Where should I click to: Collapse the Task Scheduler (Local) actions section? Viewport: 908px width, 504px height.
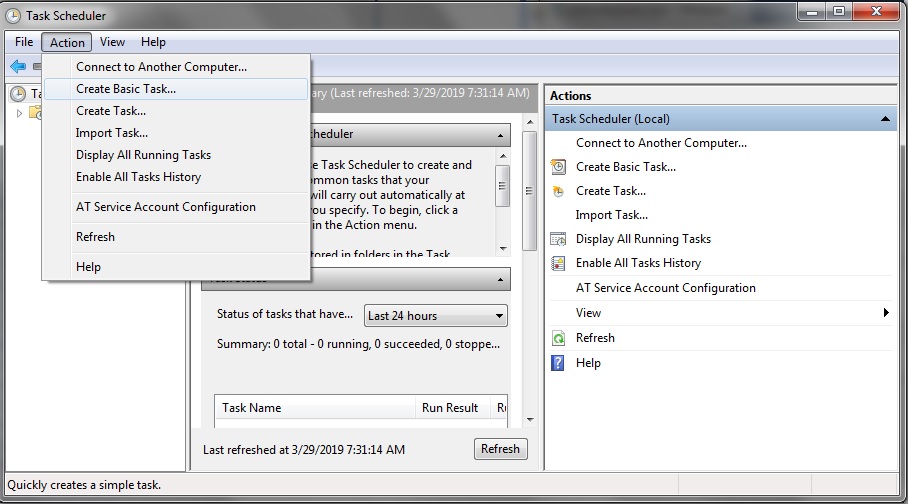(885, 119)
